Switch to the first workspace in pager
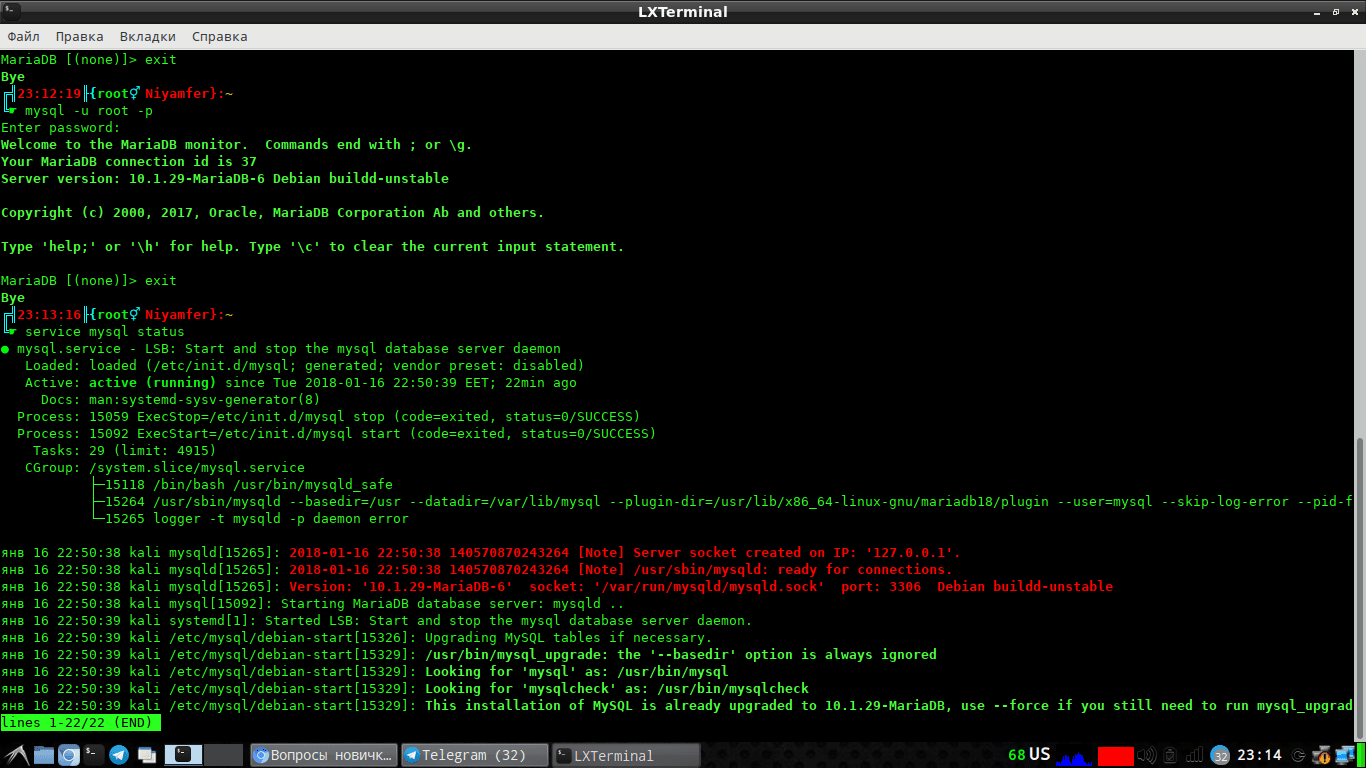This screenshot has height=768, width=1366. 183,755
